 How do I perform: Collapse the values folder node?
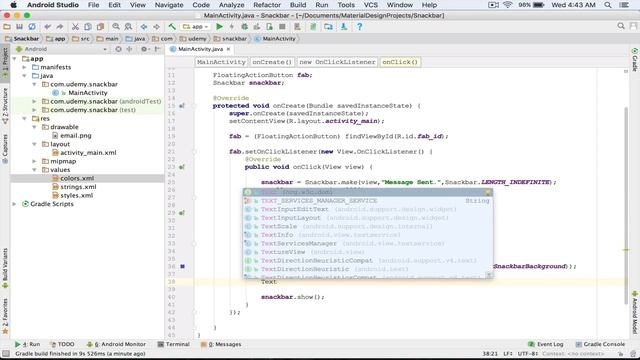(x=35, y=170)
